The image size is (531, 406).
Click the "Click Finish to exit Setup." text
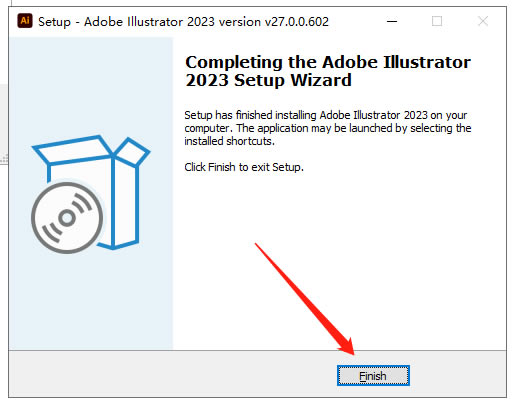tap(244, 167)
